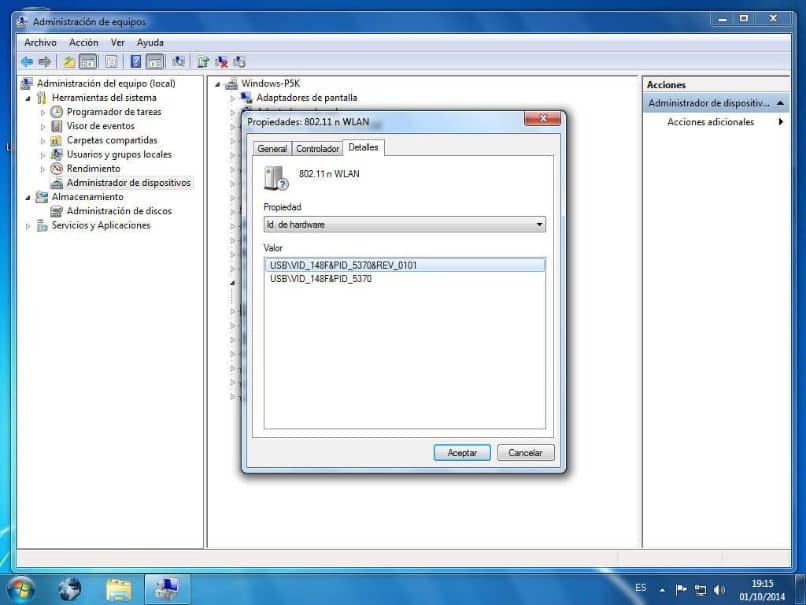Screen dimensions: 806x605
Task: Select Rendimiento in tree
Action: pos(93,169)
